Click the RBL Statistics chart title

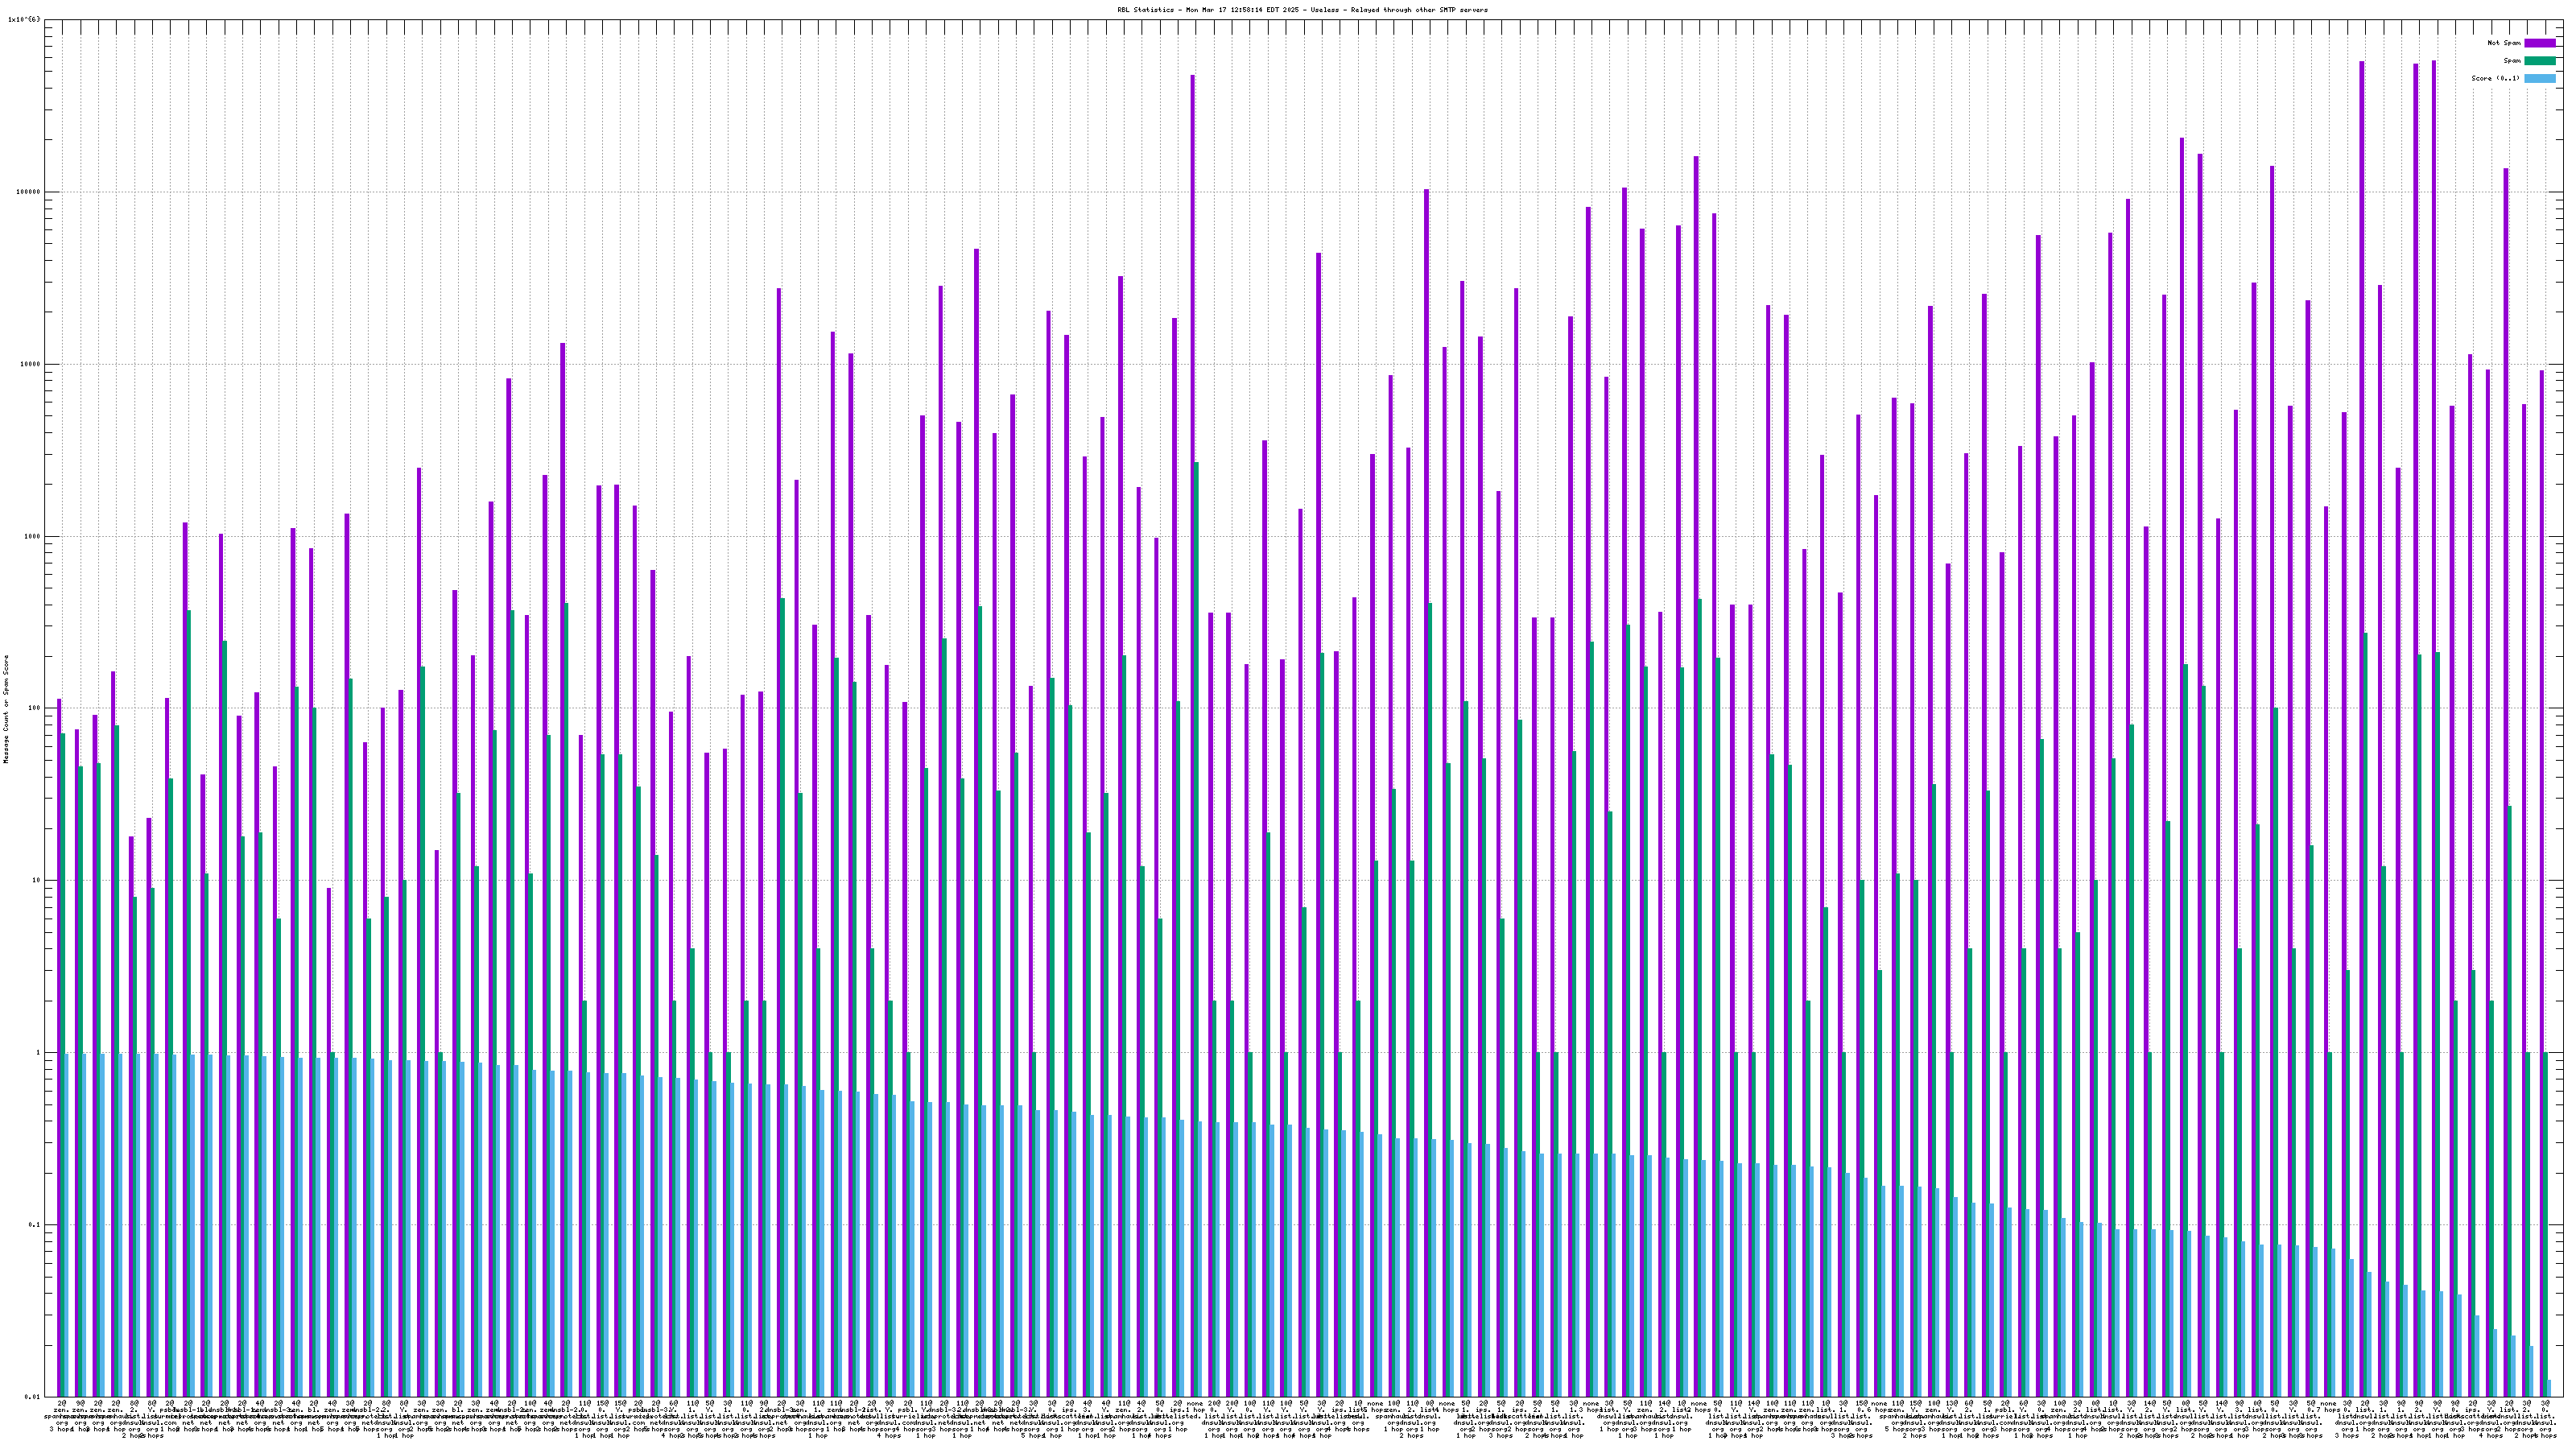coord(1302,10)
